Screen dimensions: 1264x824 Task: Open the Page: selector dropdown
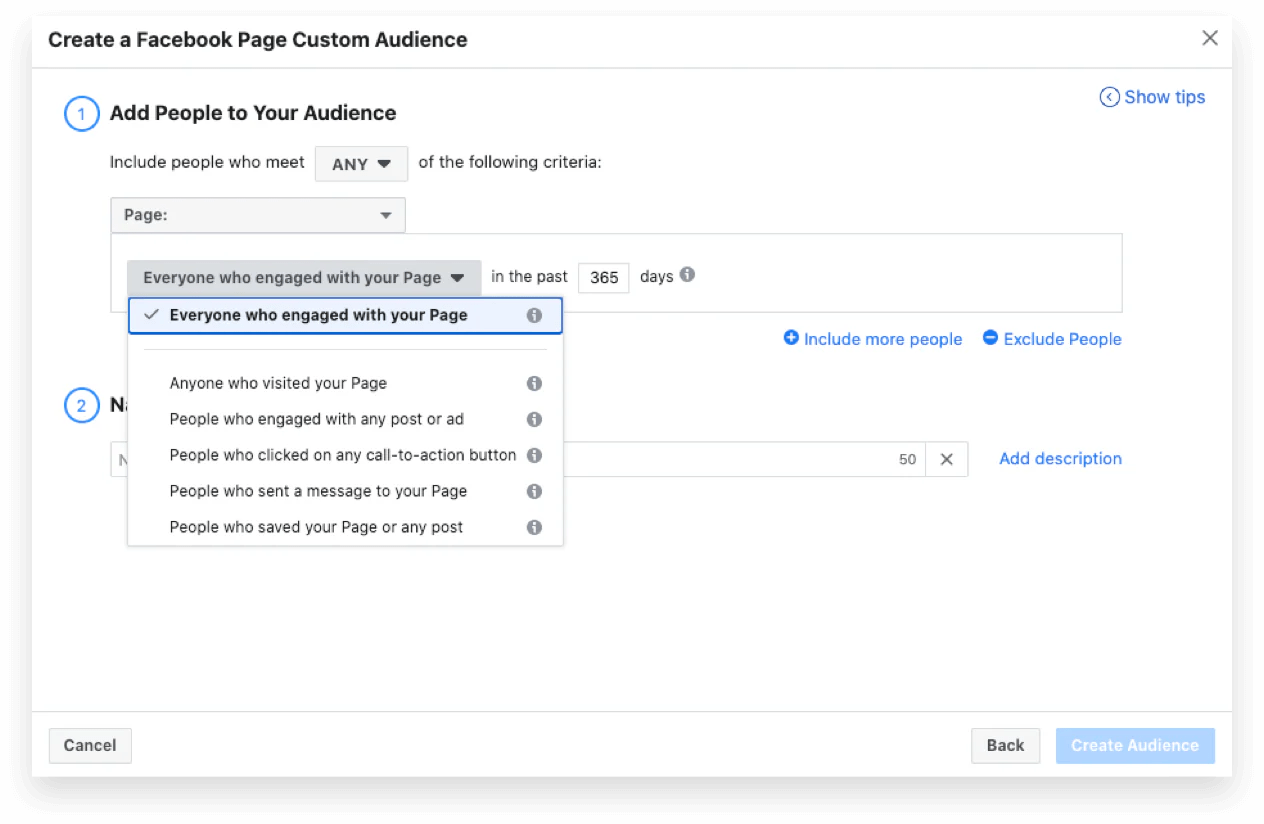pyautogui.click(x=258, y=215)
